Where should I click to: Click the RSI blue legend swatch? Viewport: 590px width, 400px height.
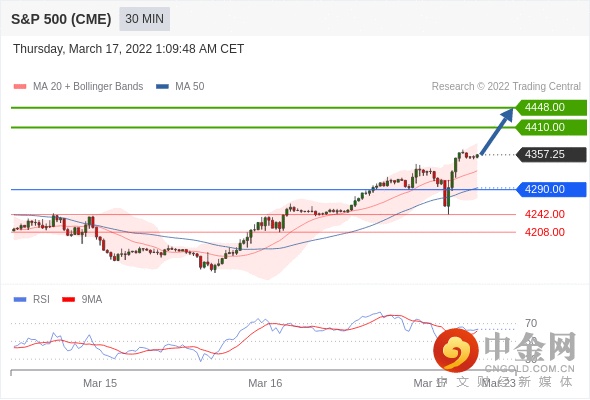[x=20, y=300]
